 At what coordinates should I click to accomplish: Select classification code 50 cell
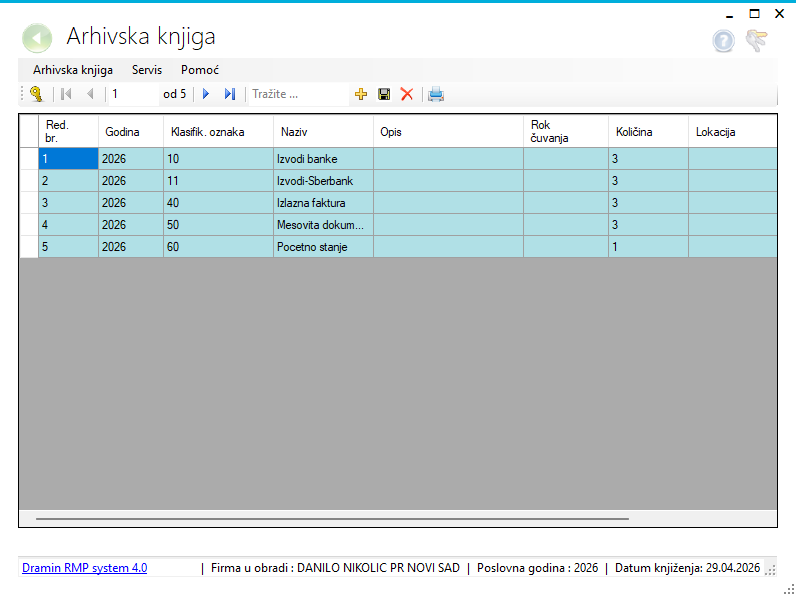(x=218, y=224)
